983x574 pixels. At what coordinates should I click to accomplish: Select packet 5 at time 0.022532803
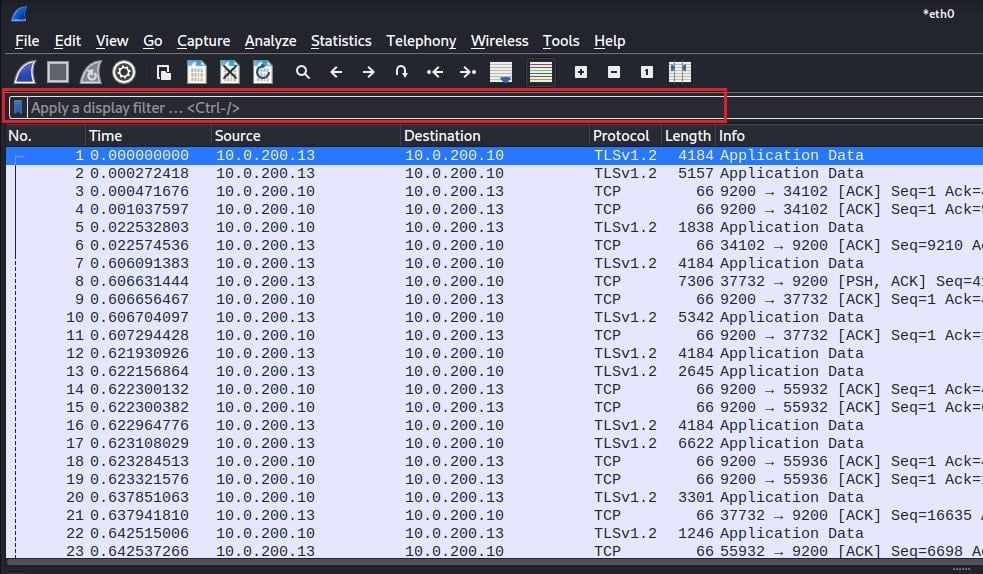[x=495, y=227]
